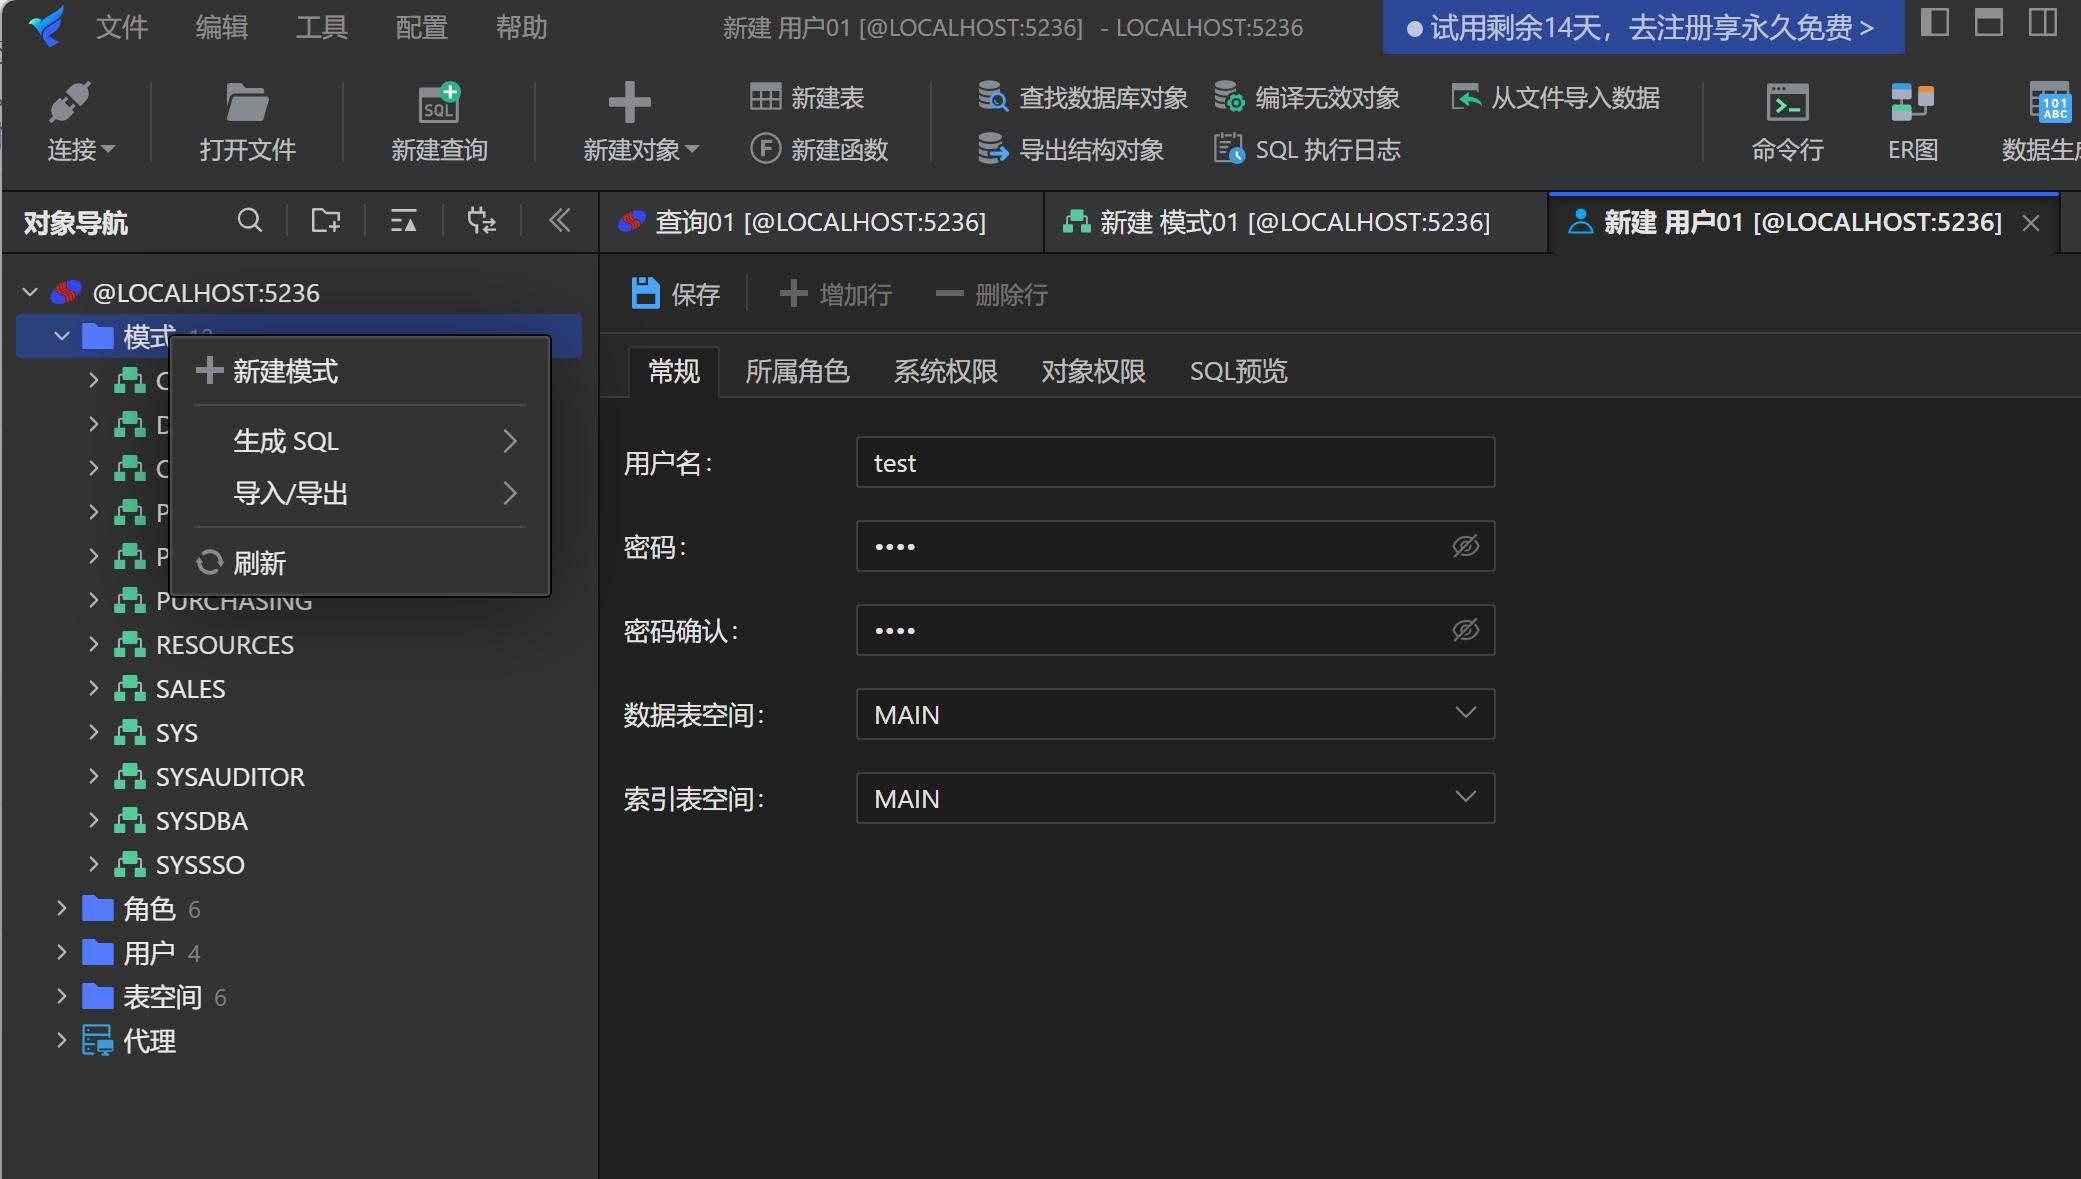2081x1179 pixels.
Task: Toggle the right sidebar layout icon
Action: click(2042, 22)
